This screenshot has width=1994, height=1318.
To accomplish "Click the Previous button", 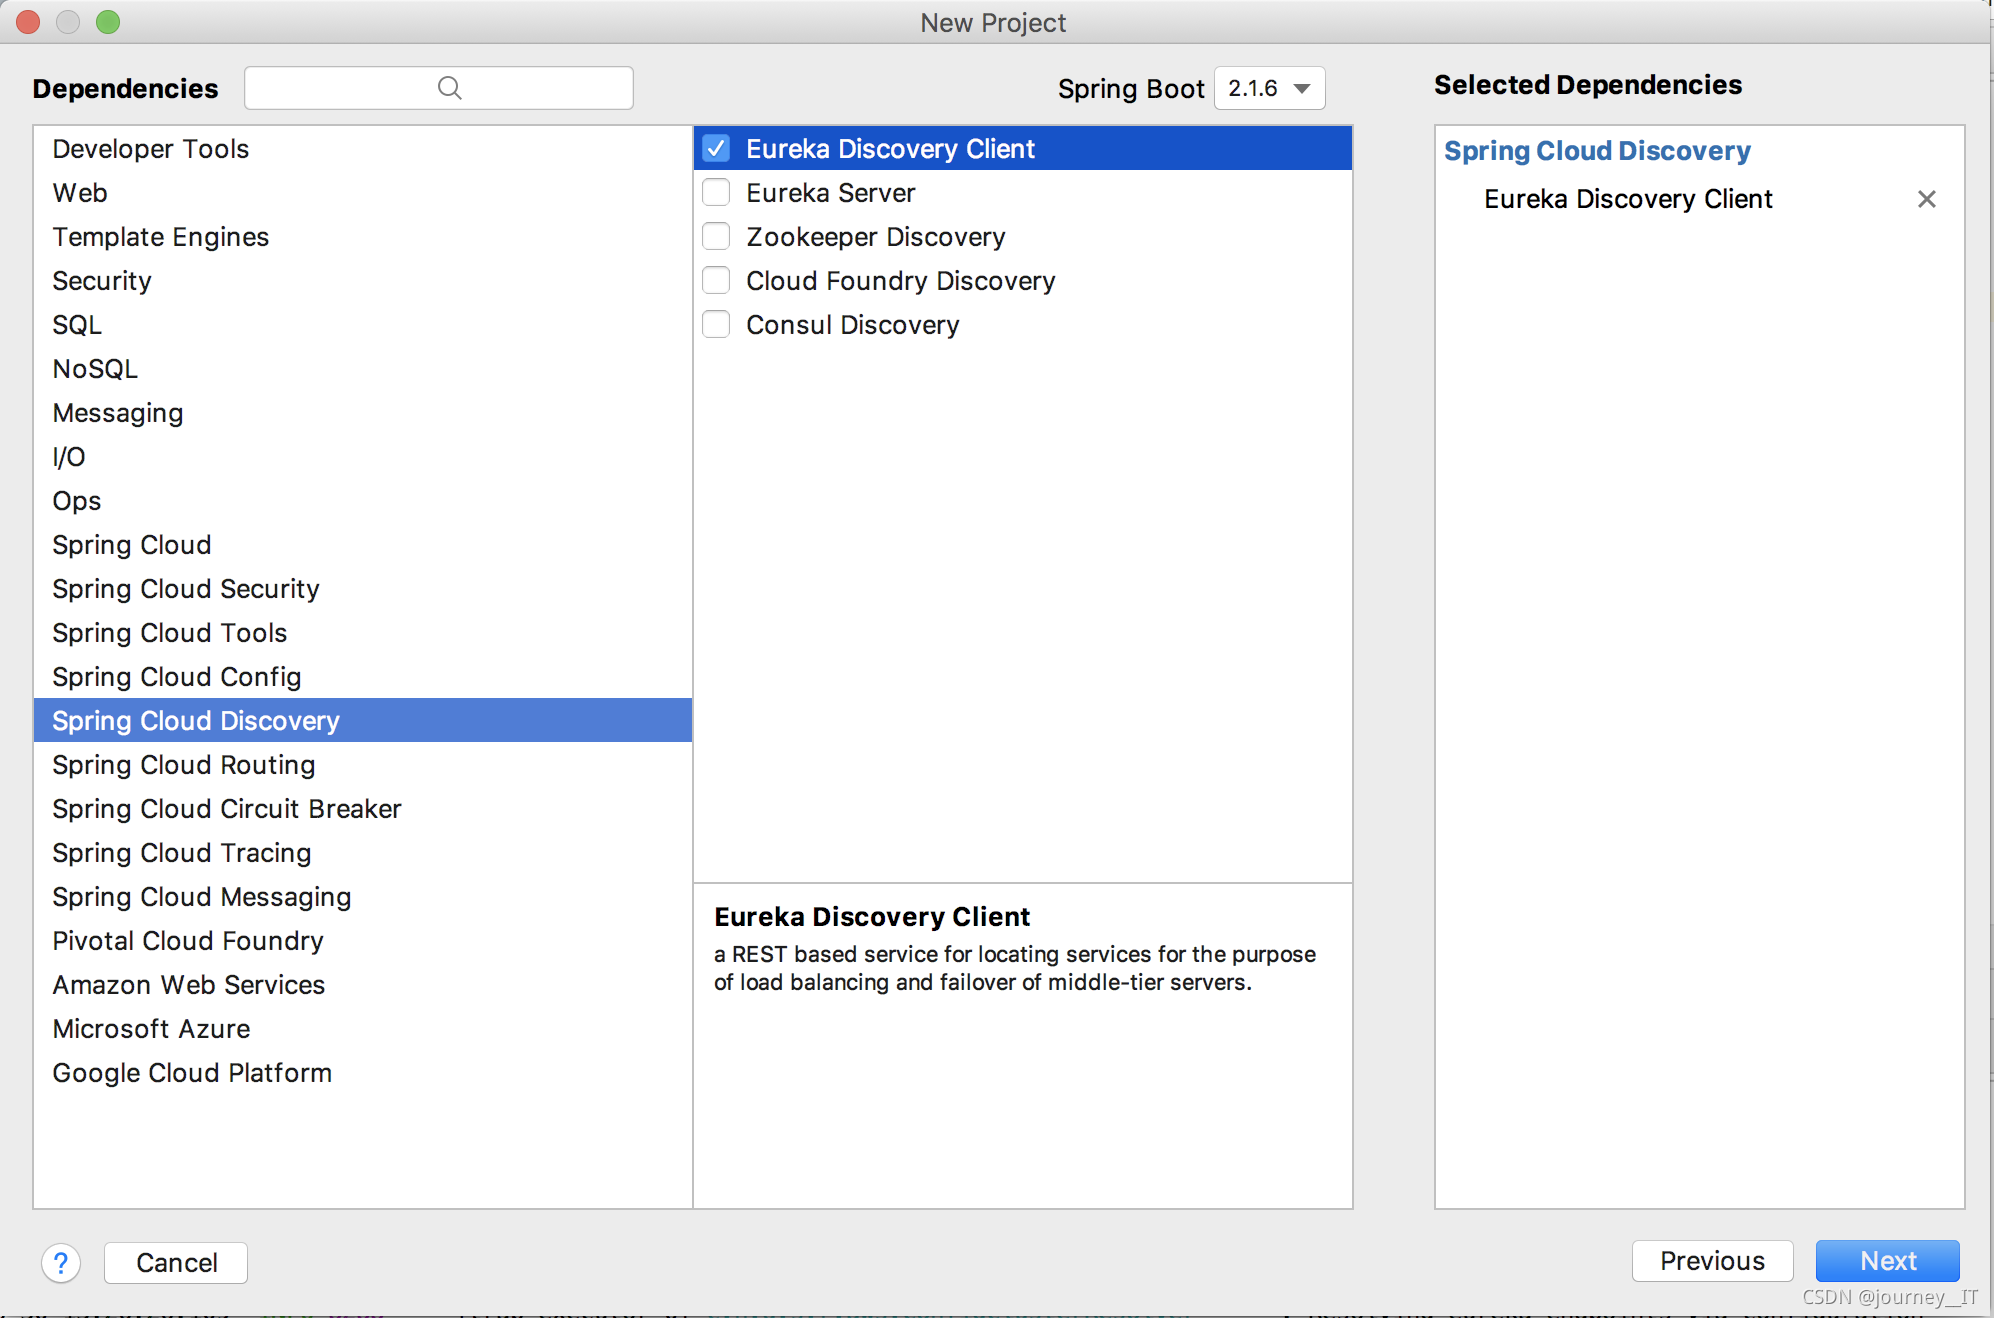I will pos(1710,1262).
